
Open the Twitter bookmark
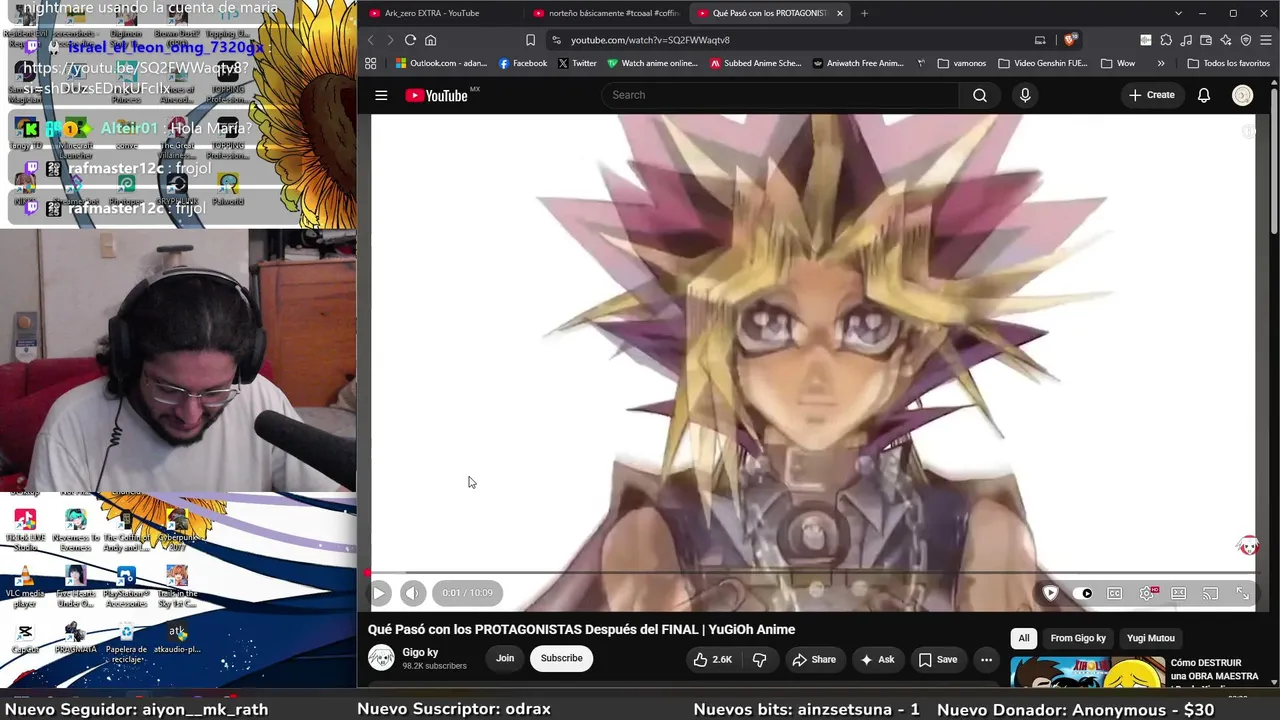click(577, 63)
